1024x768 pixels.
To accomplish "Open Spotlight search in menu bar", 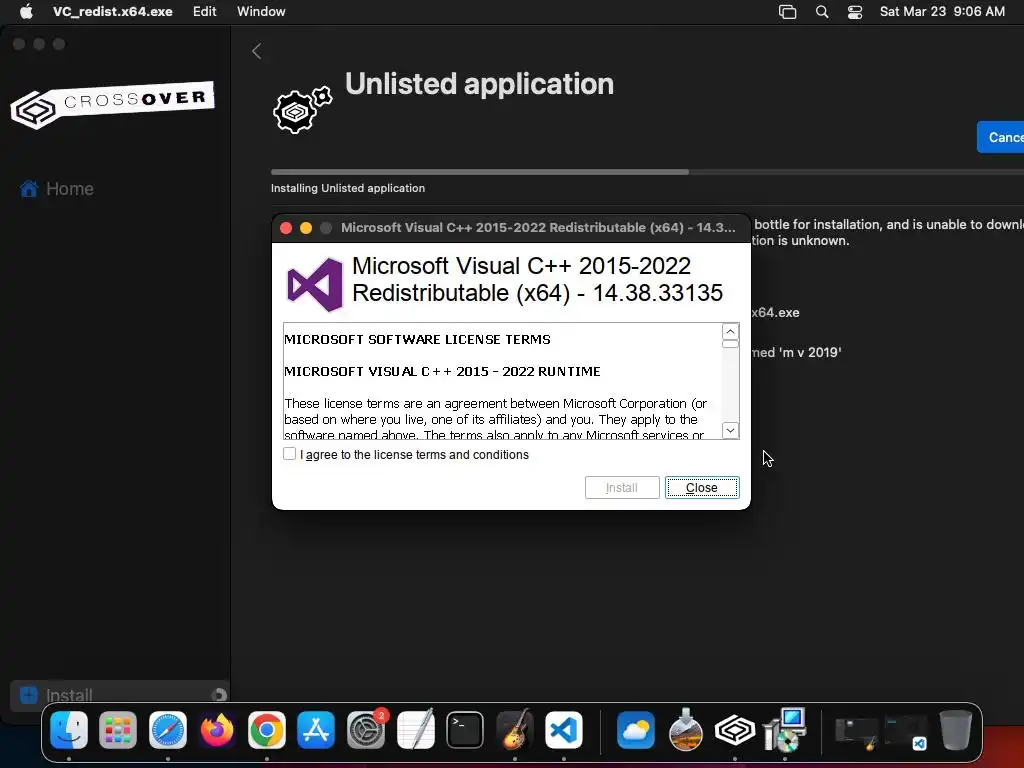I will 822,12.
